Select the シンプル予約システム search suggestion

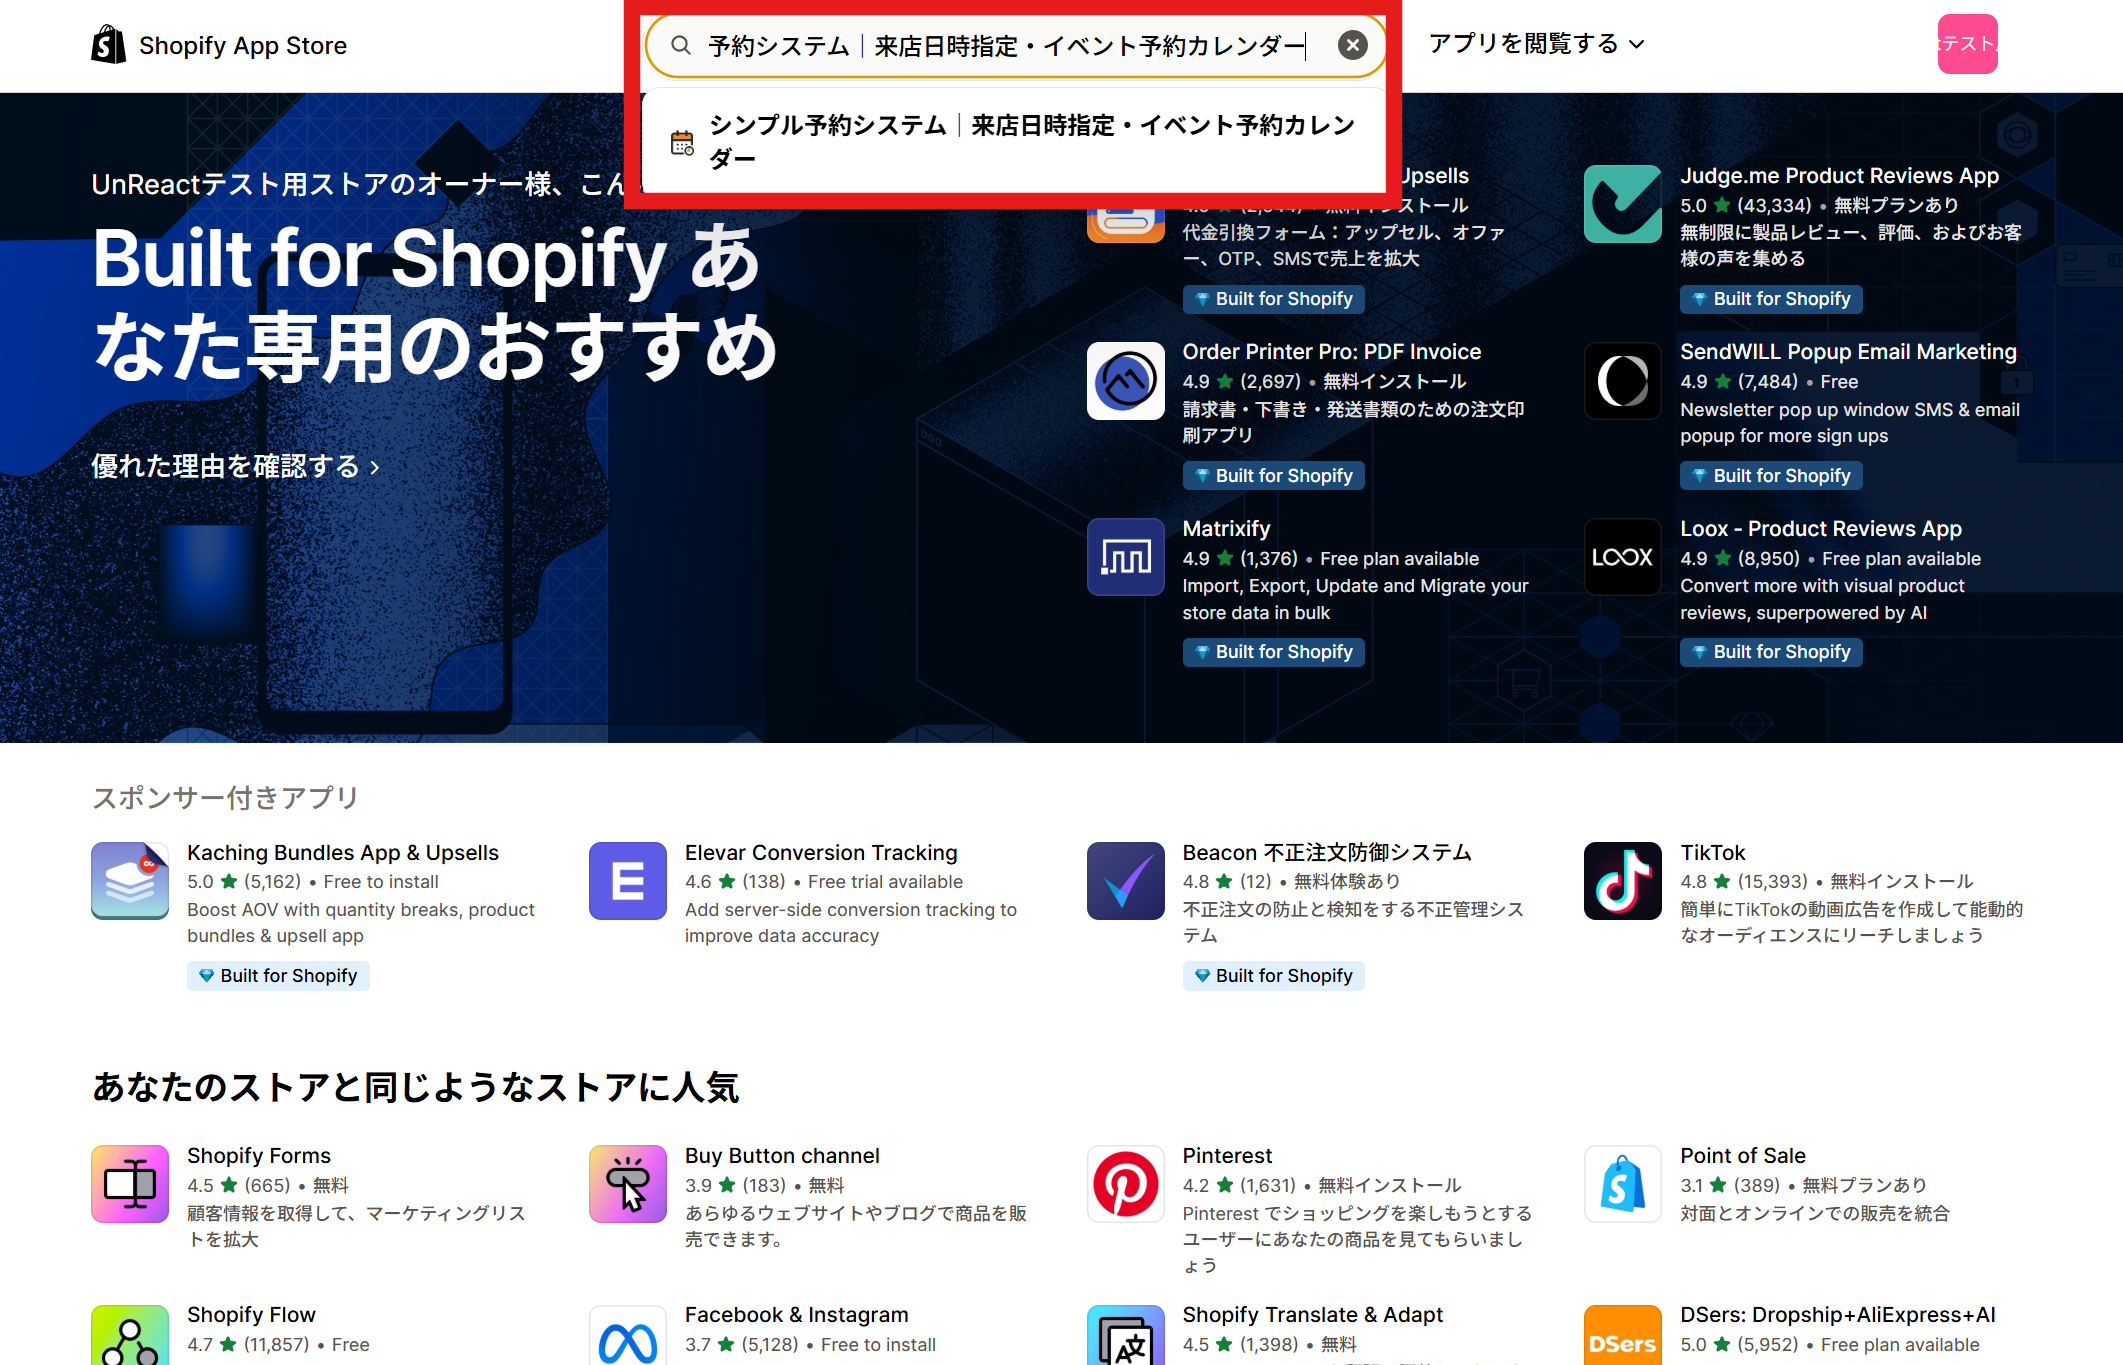click(x=1014, y=141)
